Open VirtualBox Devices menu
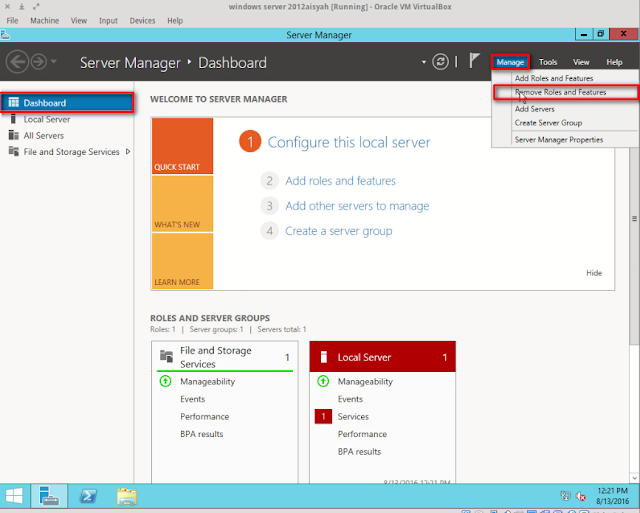This screenshot has width=640, height=513. pos(142,20)
